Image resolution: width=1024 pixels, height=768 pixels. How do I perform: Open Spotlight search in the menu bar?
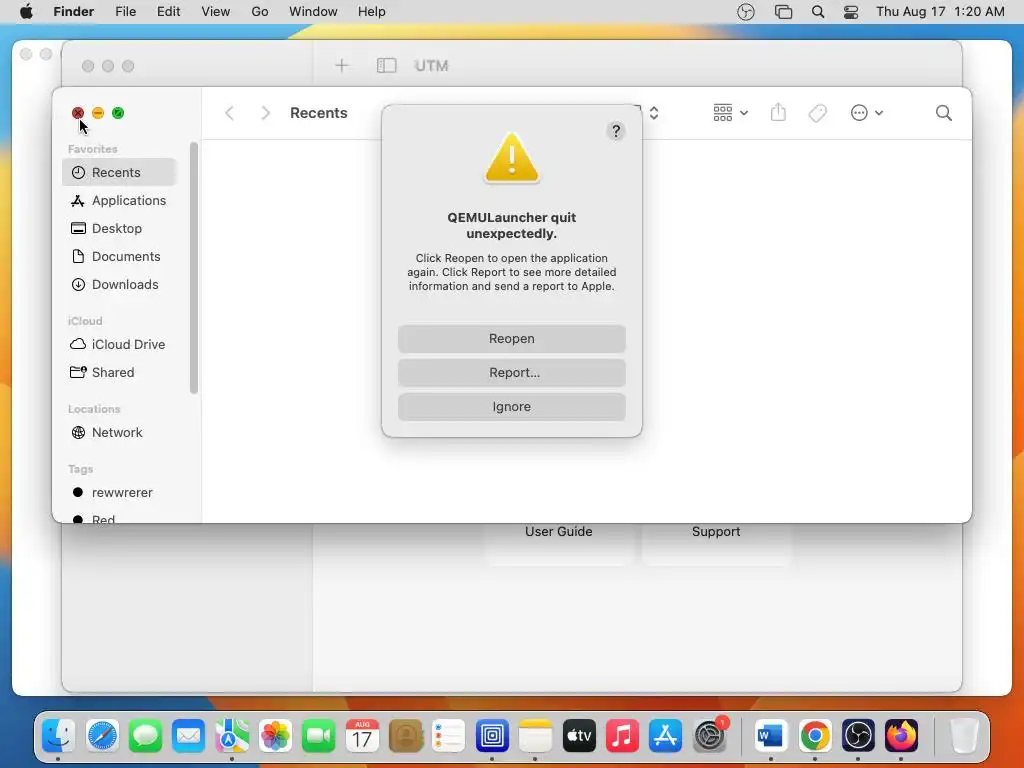point(818,12)
